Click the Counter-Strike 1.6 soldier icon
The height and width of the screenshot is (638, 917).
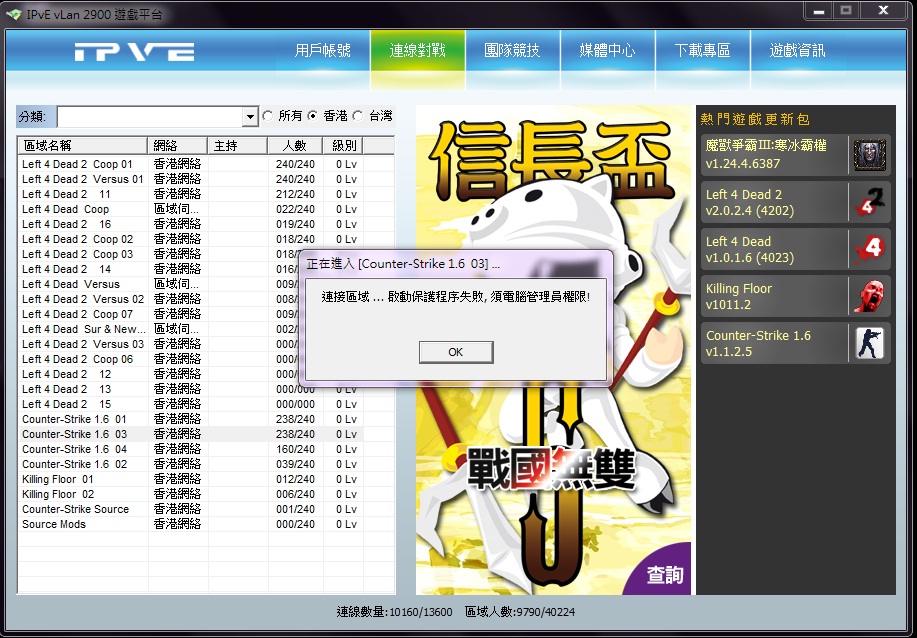869,343
